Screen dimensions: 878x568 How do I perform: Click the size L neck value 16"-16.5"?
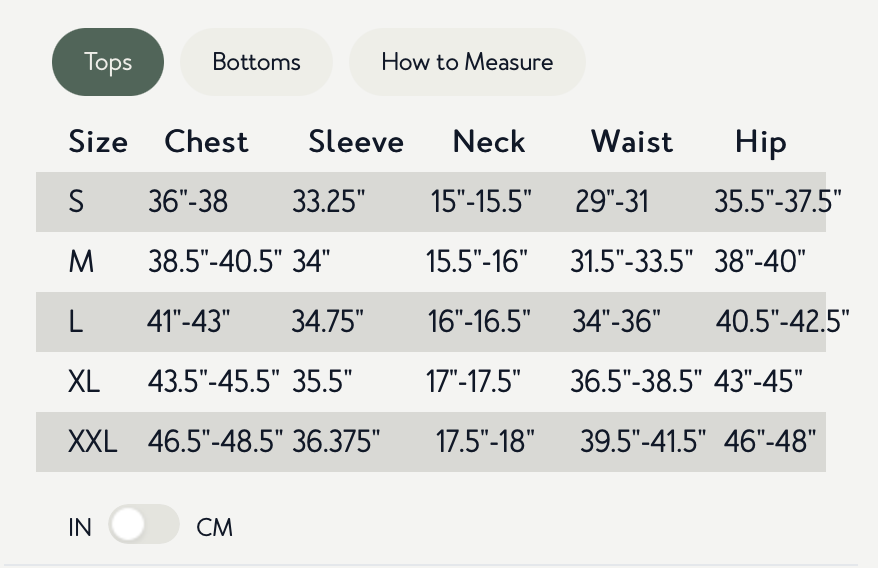(x=479, y=322)
